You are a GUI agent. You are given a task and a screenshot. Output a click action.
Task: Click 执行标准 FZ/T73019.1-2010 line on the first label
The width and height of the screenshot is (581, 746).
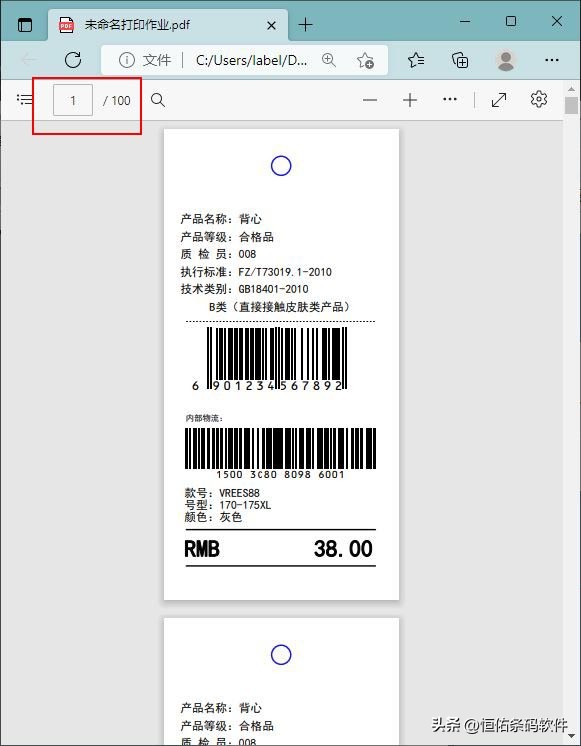[256, 272]
